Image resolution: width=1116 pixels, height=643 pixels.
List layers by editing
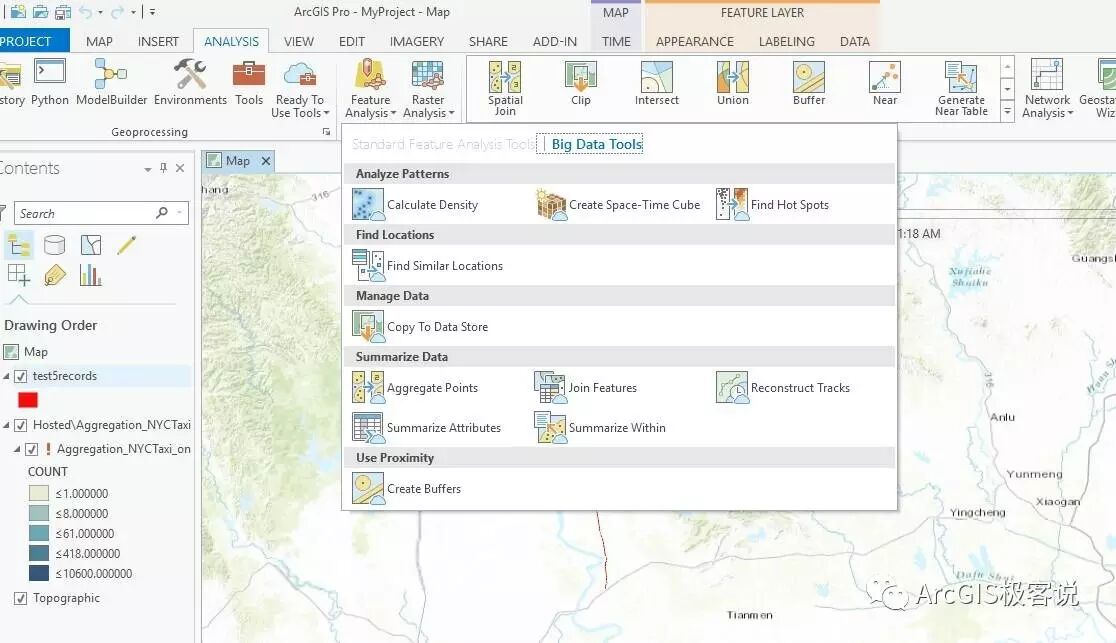click(x=127, y=246)
